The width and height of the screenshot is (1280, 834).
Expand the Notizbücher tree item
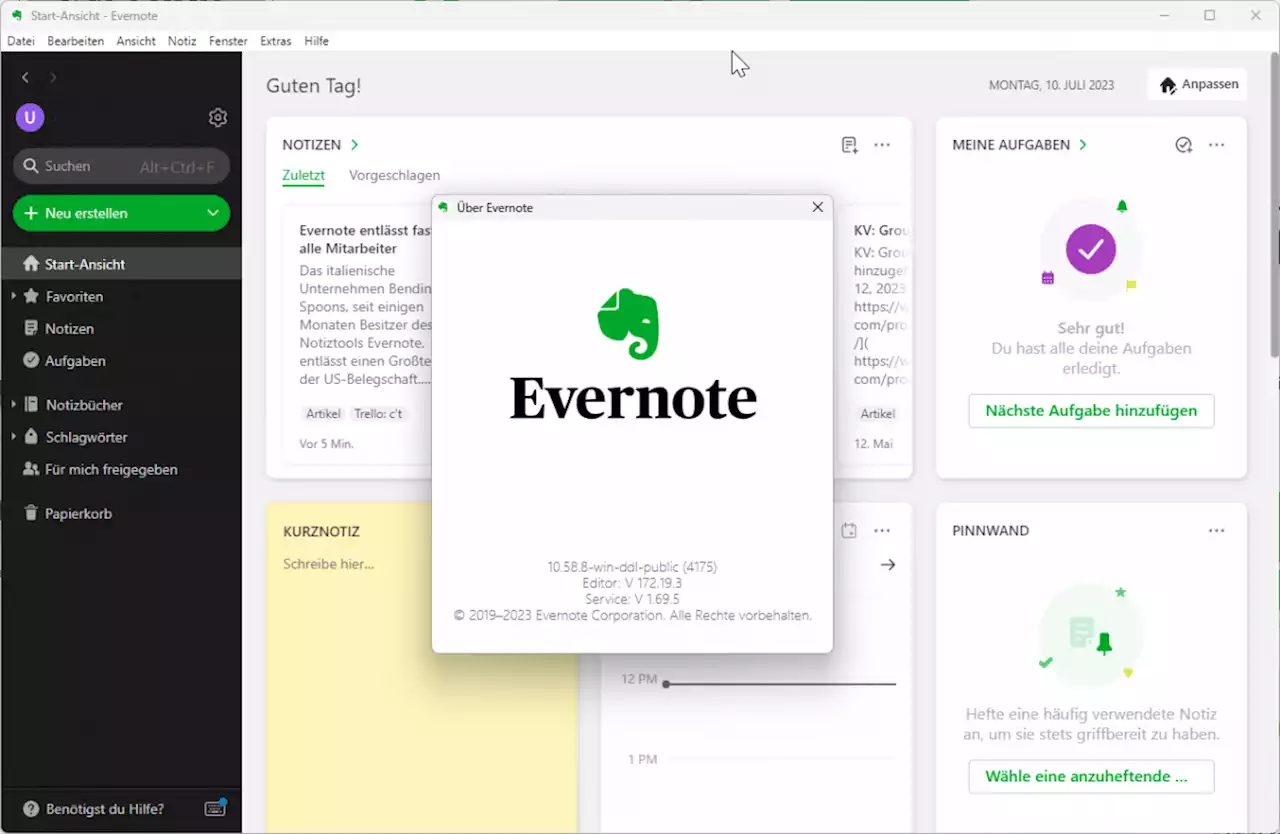(x=13, y=405)
